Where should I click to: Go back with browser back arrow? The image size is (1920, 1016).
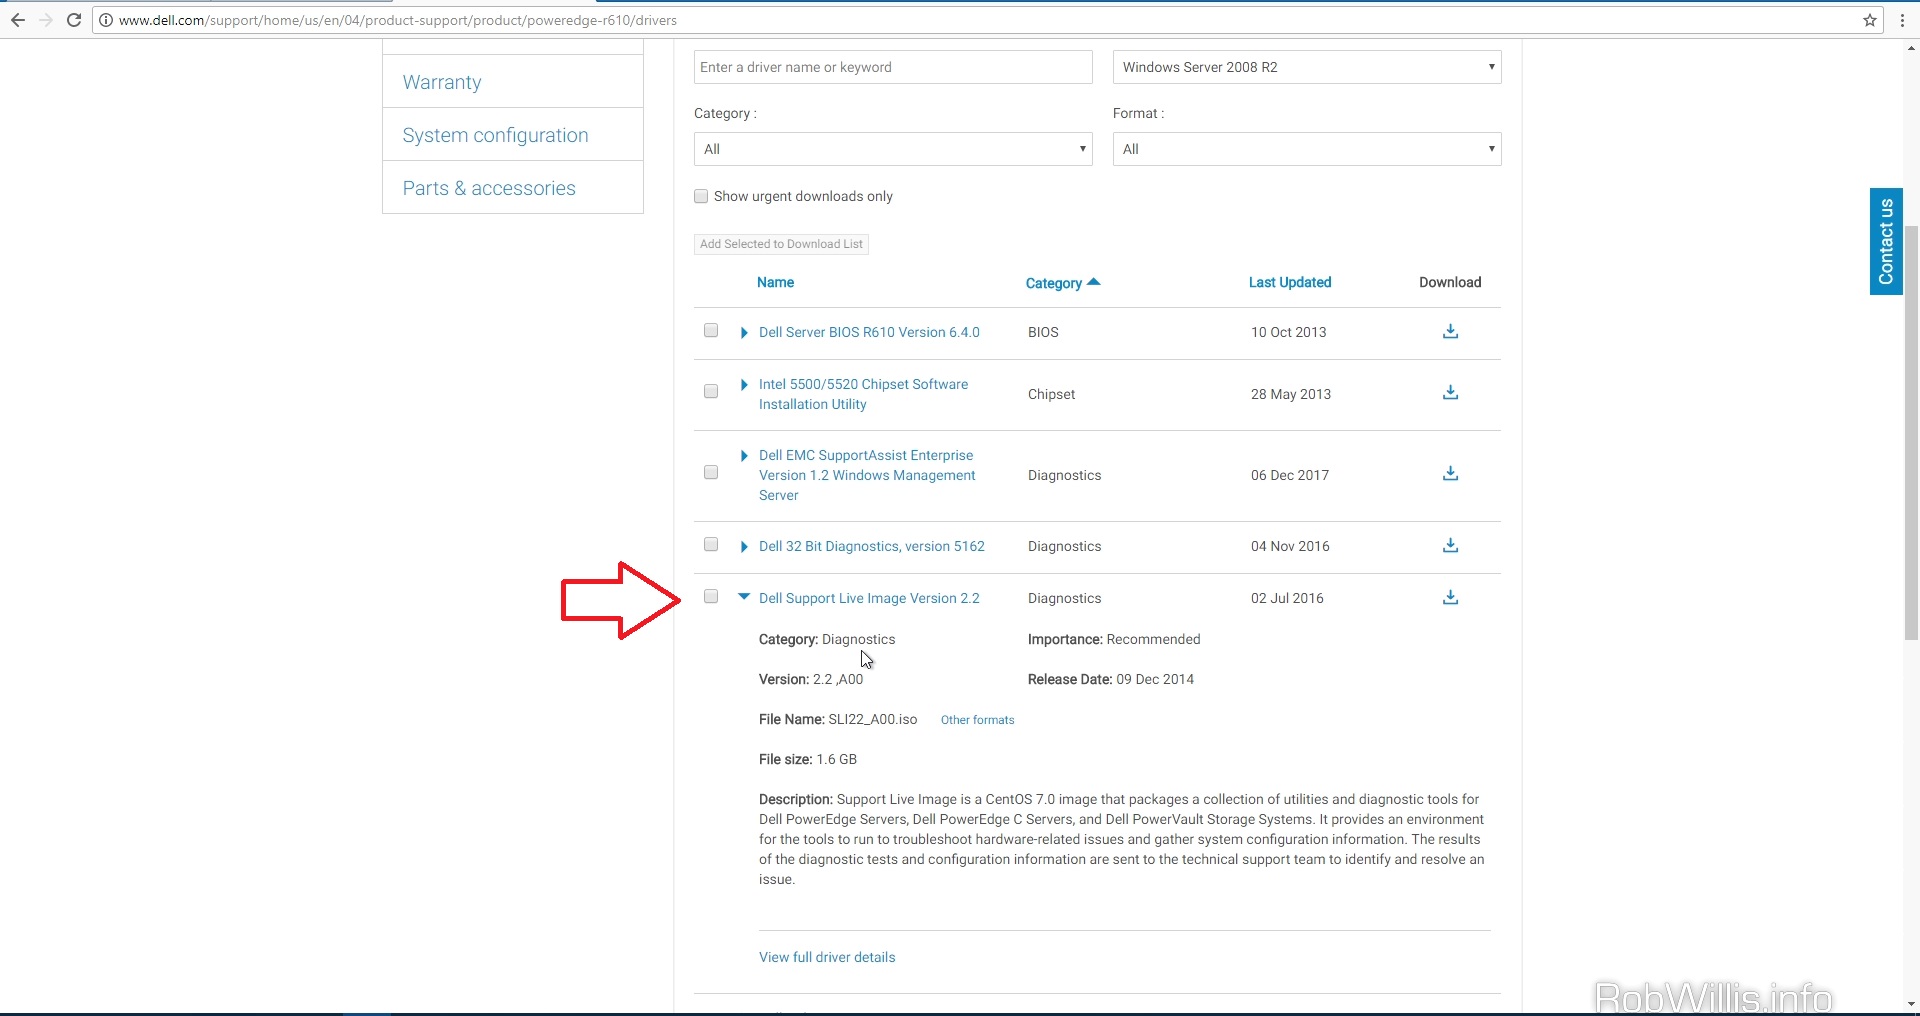[18, 20]
